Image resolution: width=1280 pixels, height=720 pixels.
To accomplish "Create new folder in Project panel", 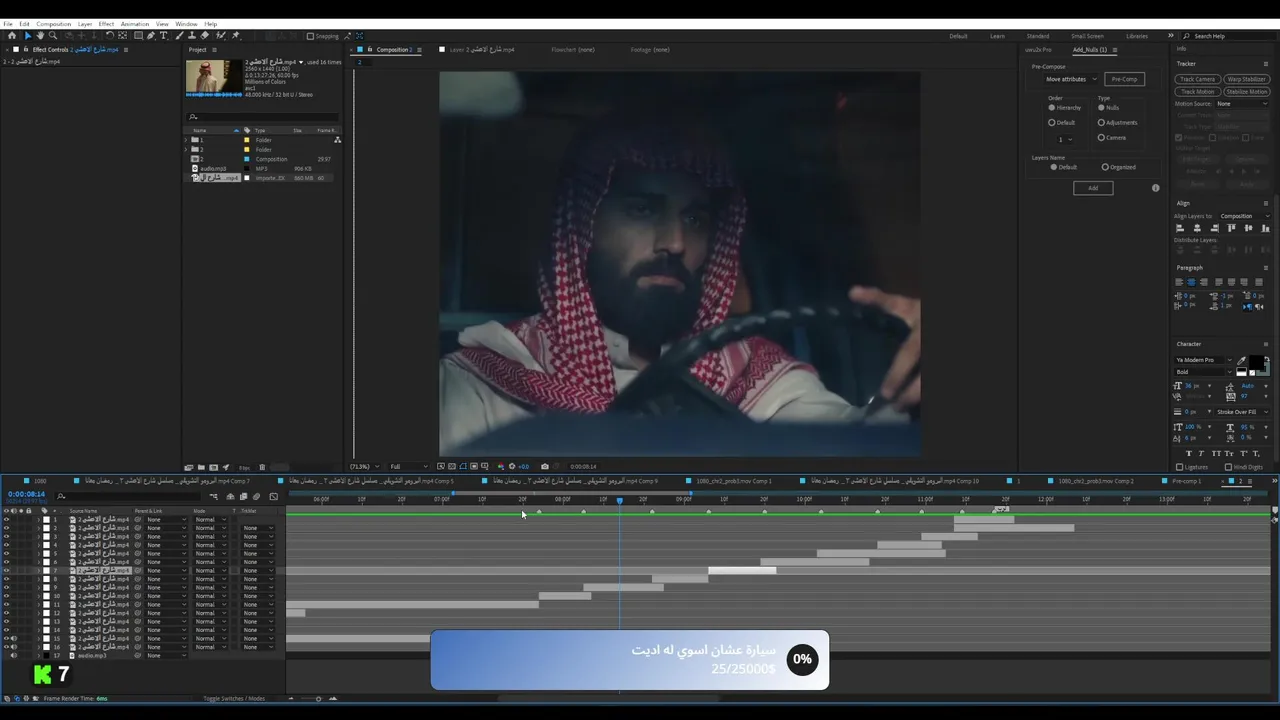I will coord(201,467).
